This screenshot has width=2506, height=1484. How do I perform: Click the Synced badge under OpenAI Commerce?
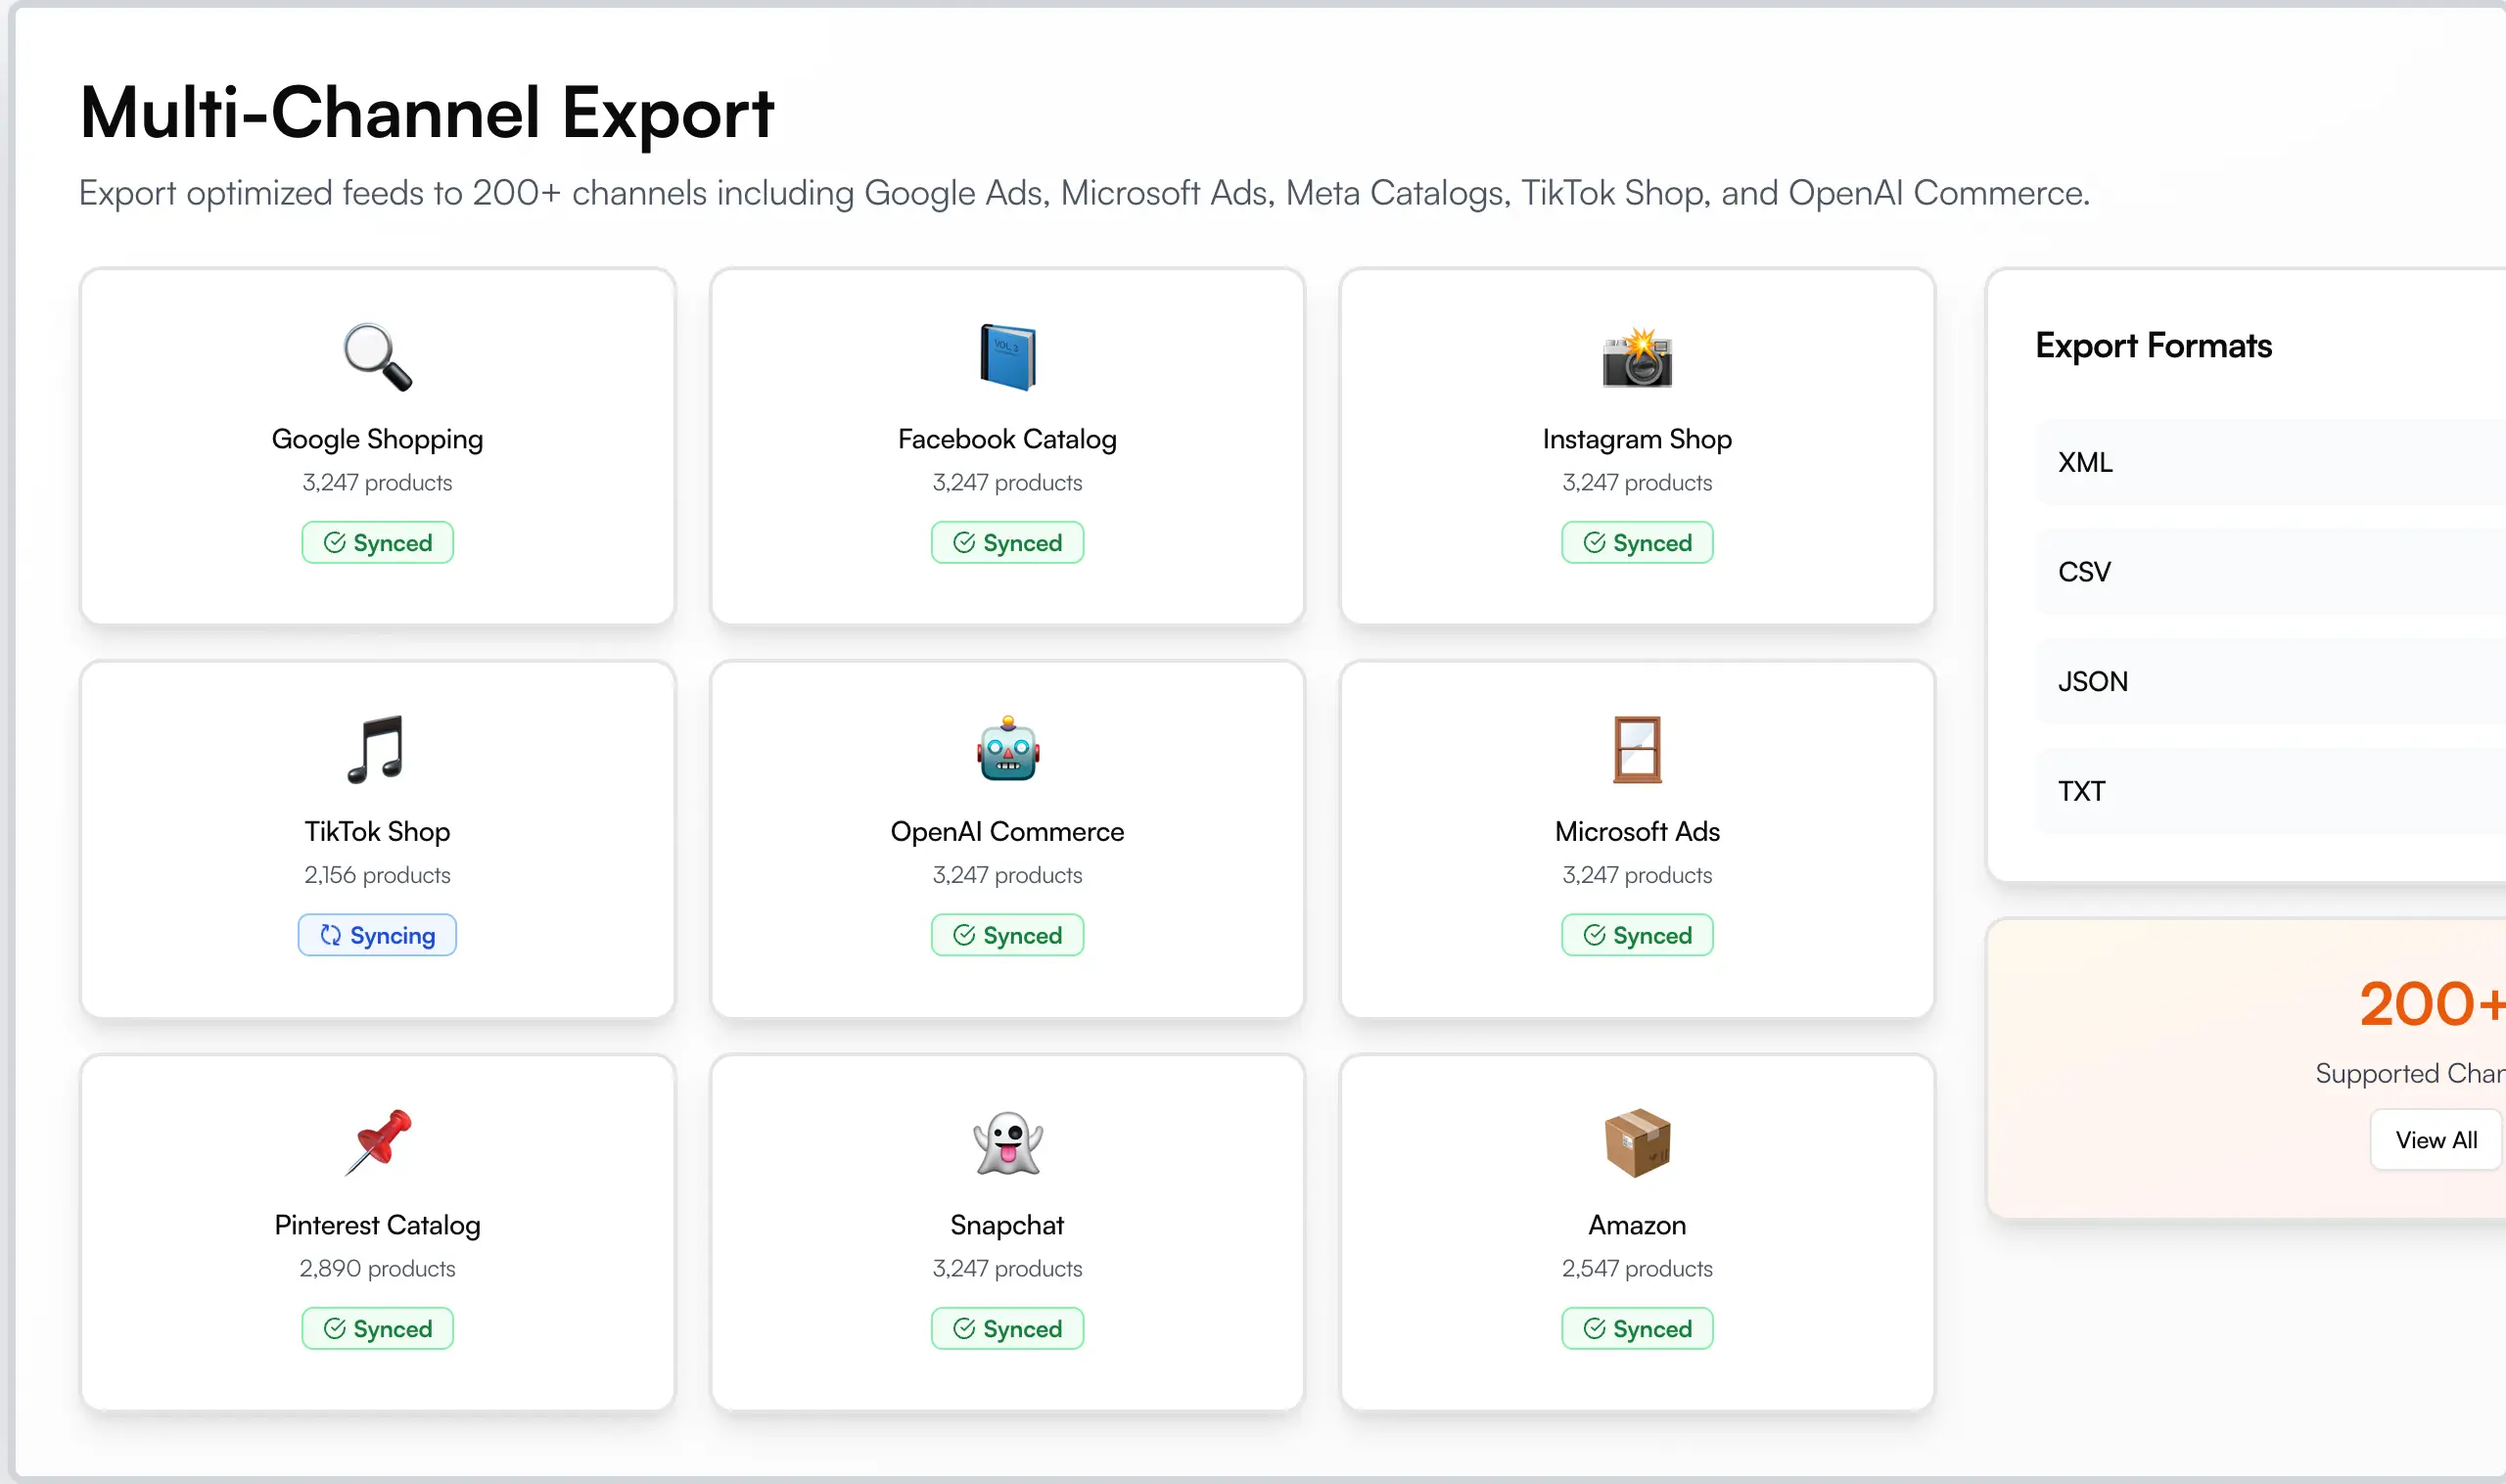pos(1007,935)
